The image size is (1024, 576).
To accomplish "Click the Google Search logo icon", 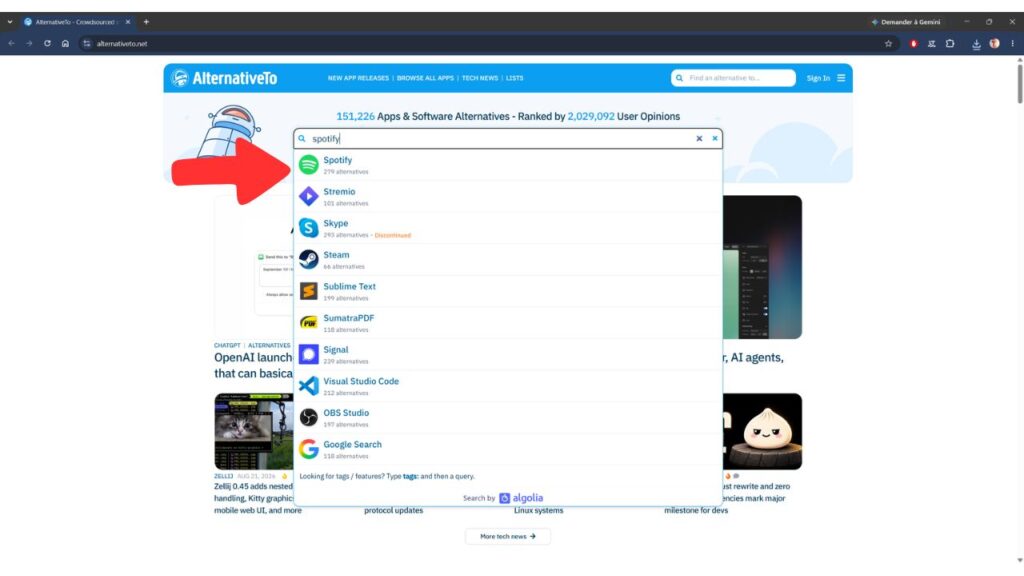I will (x=308, y=449).
